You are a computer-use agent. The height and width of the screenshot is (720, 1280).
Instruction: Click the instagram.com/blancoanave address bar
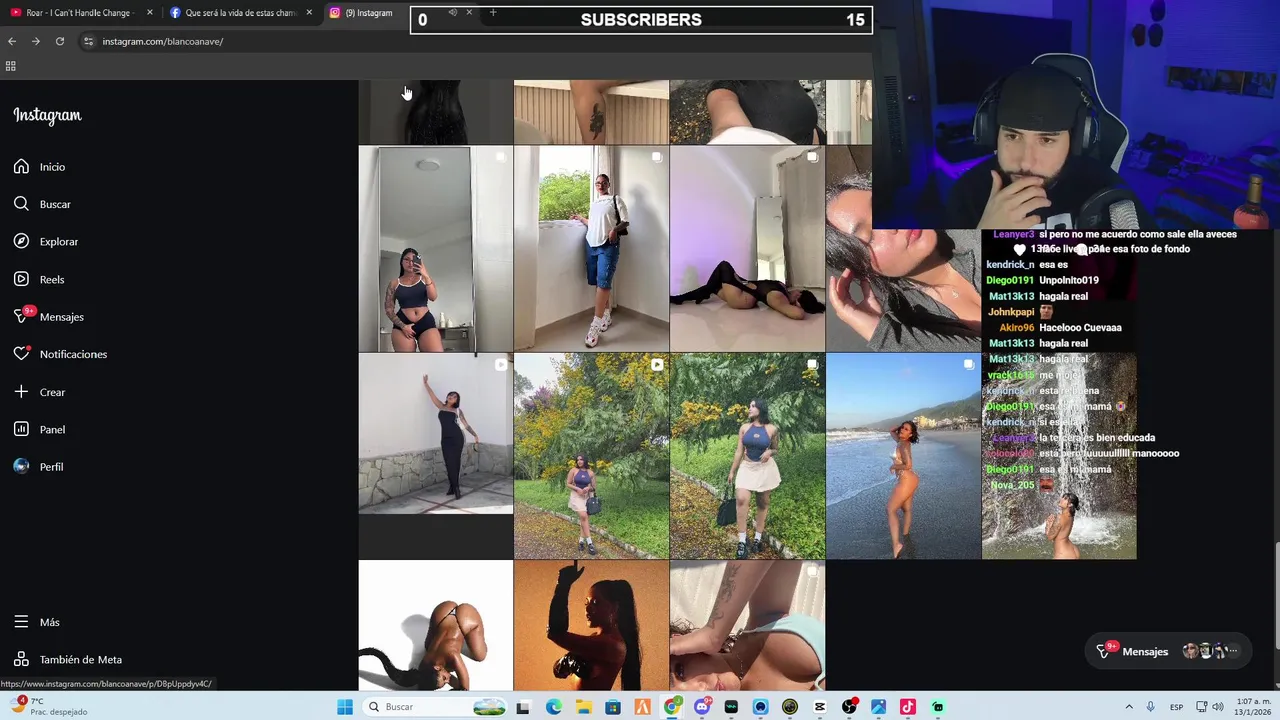click(x=162, y=41)
